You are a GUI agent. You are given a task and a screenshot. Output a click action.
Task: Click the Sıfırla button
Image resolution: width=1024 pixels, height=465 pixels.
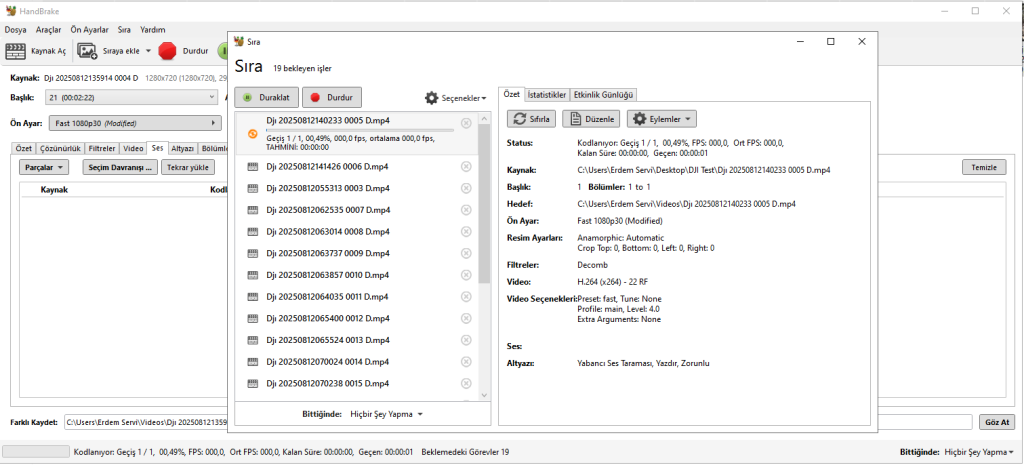pyautogui.click(x=532, y=119)
